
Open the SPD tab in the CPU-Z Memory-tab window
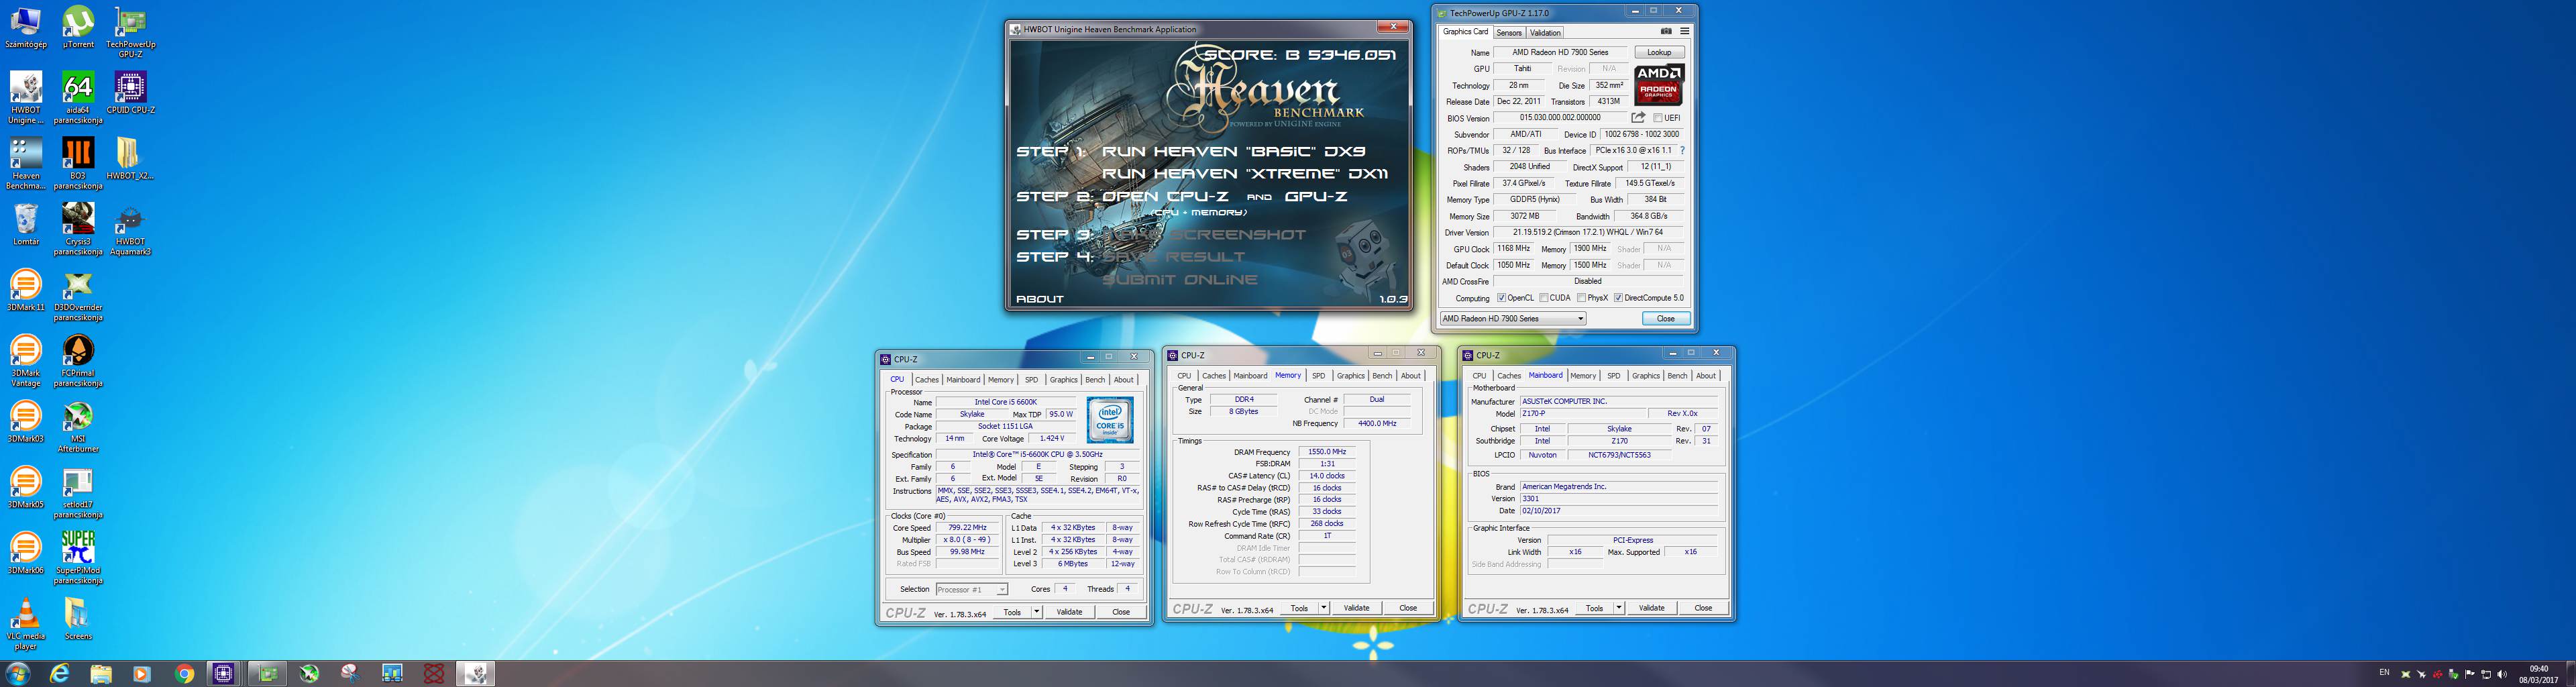click(1319, 376)
